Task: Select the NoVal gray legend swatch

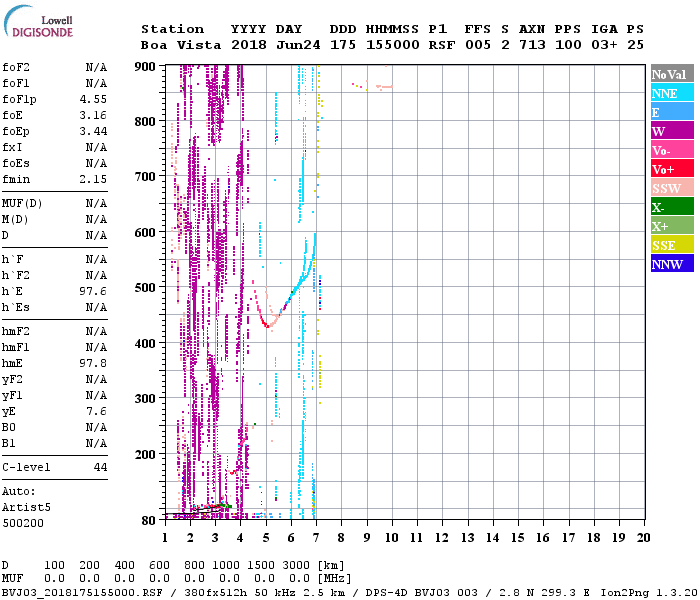Action: pos(672,74)
